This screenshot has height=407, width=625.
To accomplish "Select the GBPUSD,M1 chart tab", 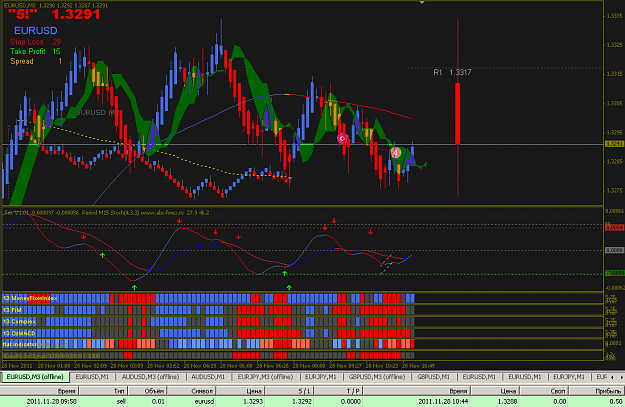I will (433, 377).
